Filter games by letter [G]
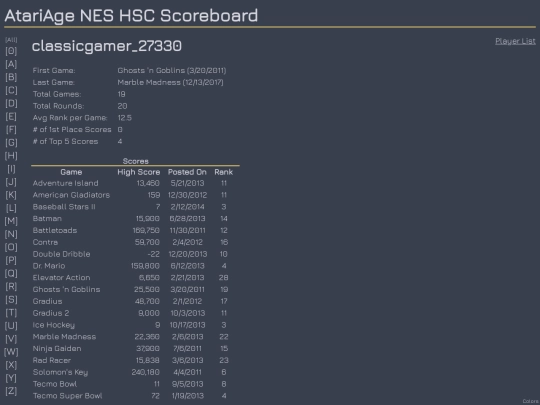This screenshot has width=540, height=405. (11, 143)
